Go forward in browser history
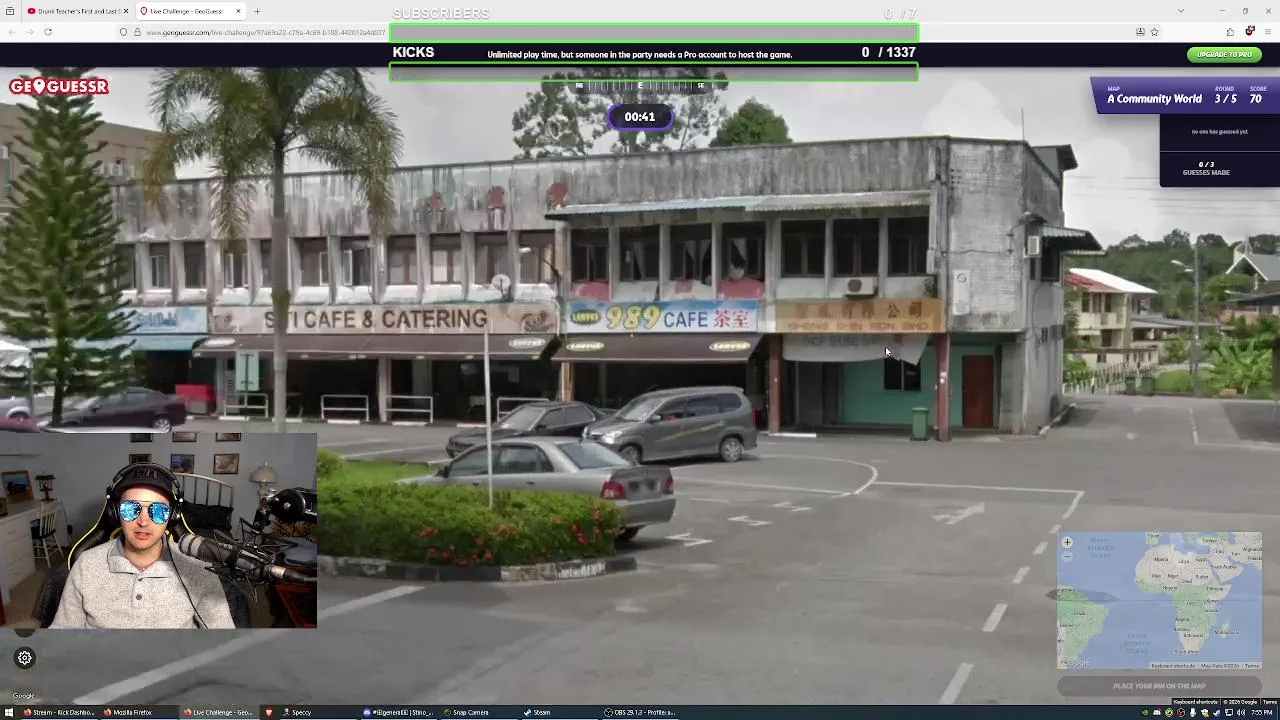This screenshot has width=1280, height=720. (x=29, y=32)
